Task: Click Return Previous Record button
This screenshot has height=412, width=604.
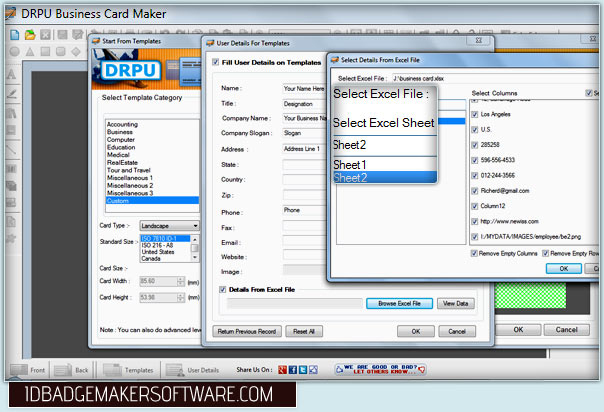Action: coord(247,332)
